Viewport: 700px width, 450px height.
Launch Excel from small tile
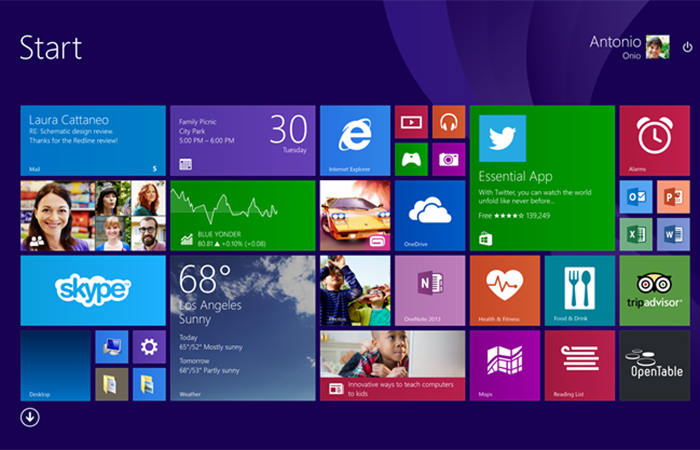(x=636, y=234)
